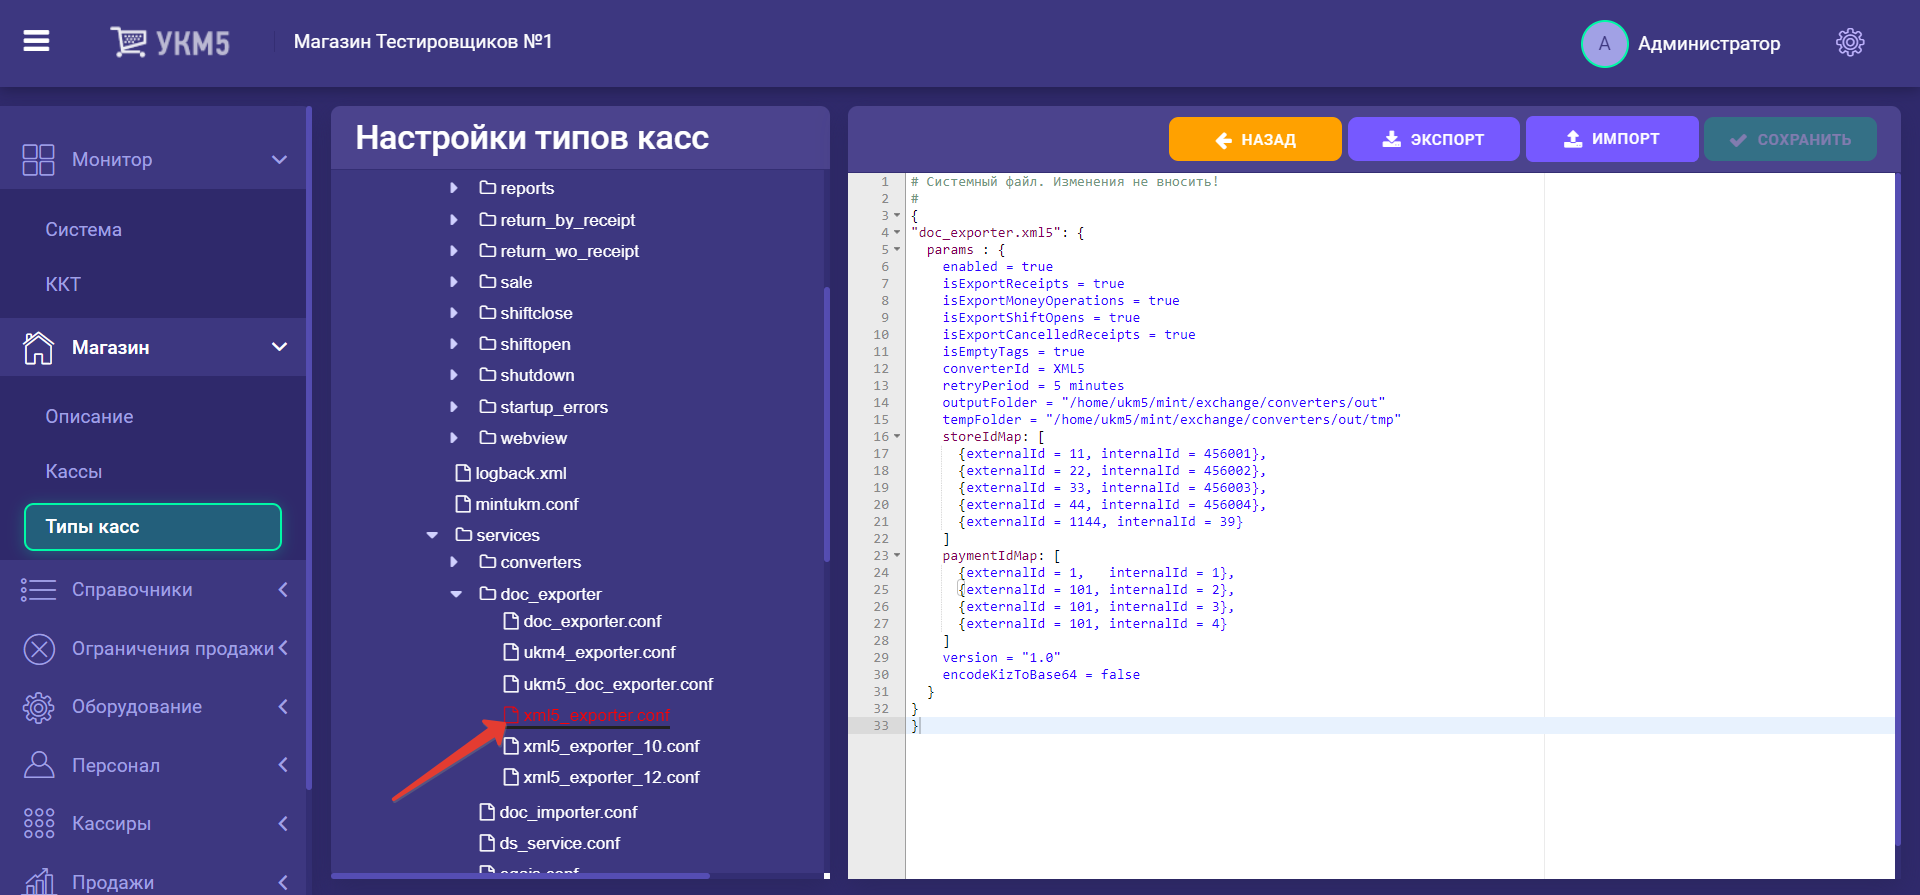Viewport: 1920px width, 895px height.
Task: Click the Магазин house icon
Action: pyautogui.click(x=38, y=348)
